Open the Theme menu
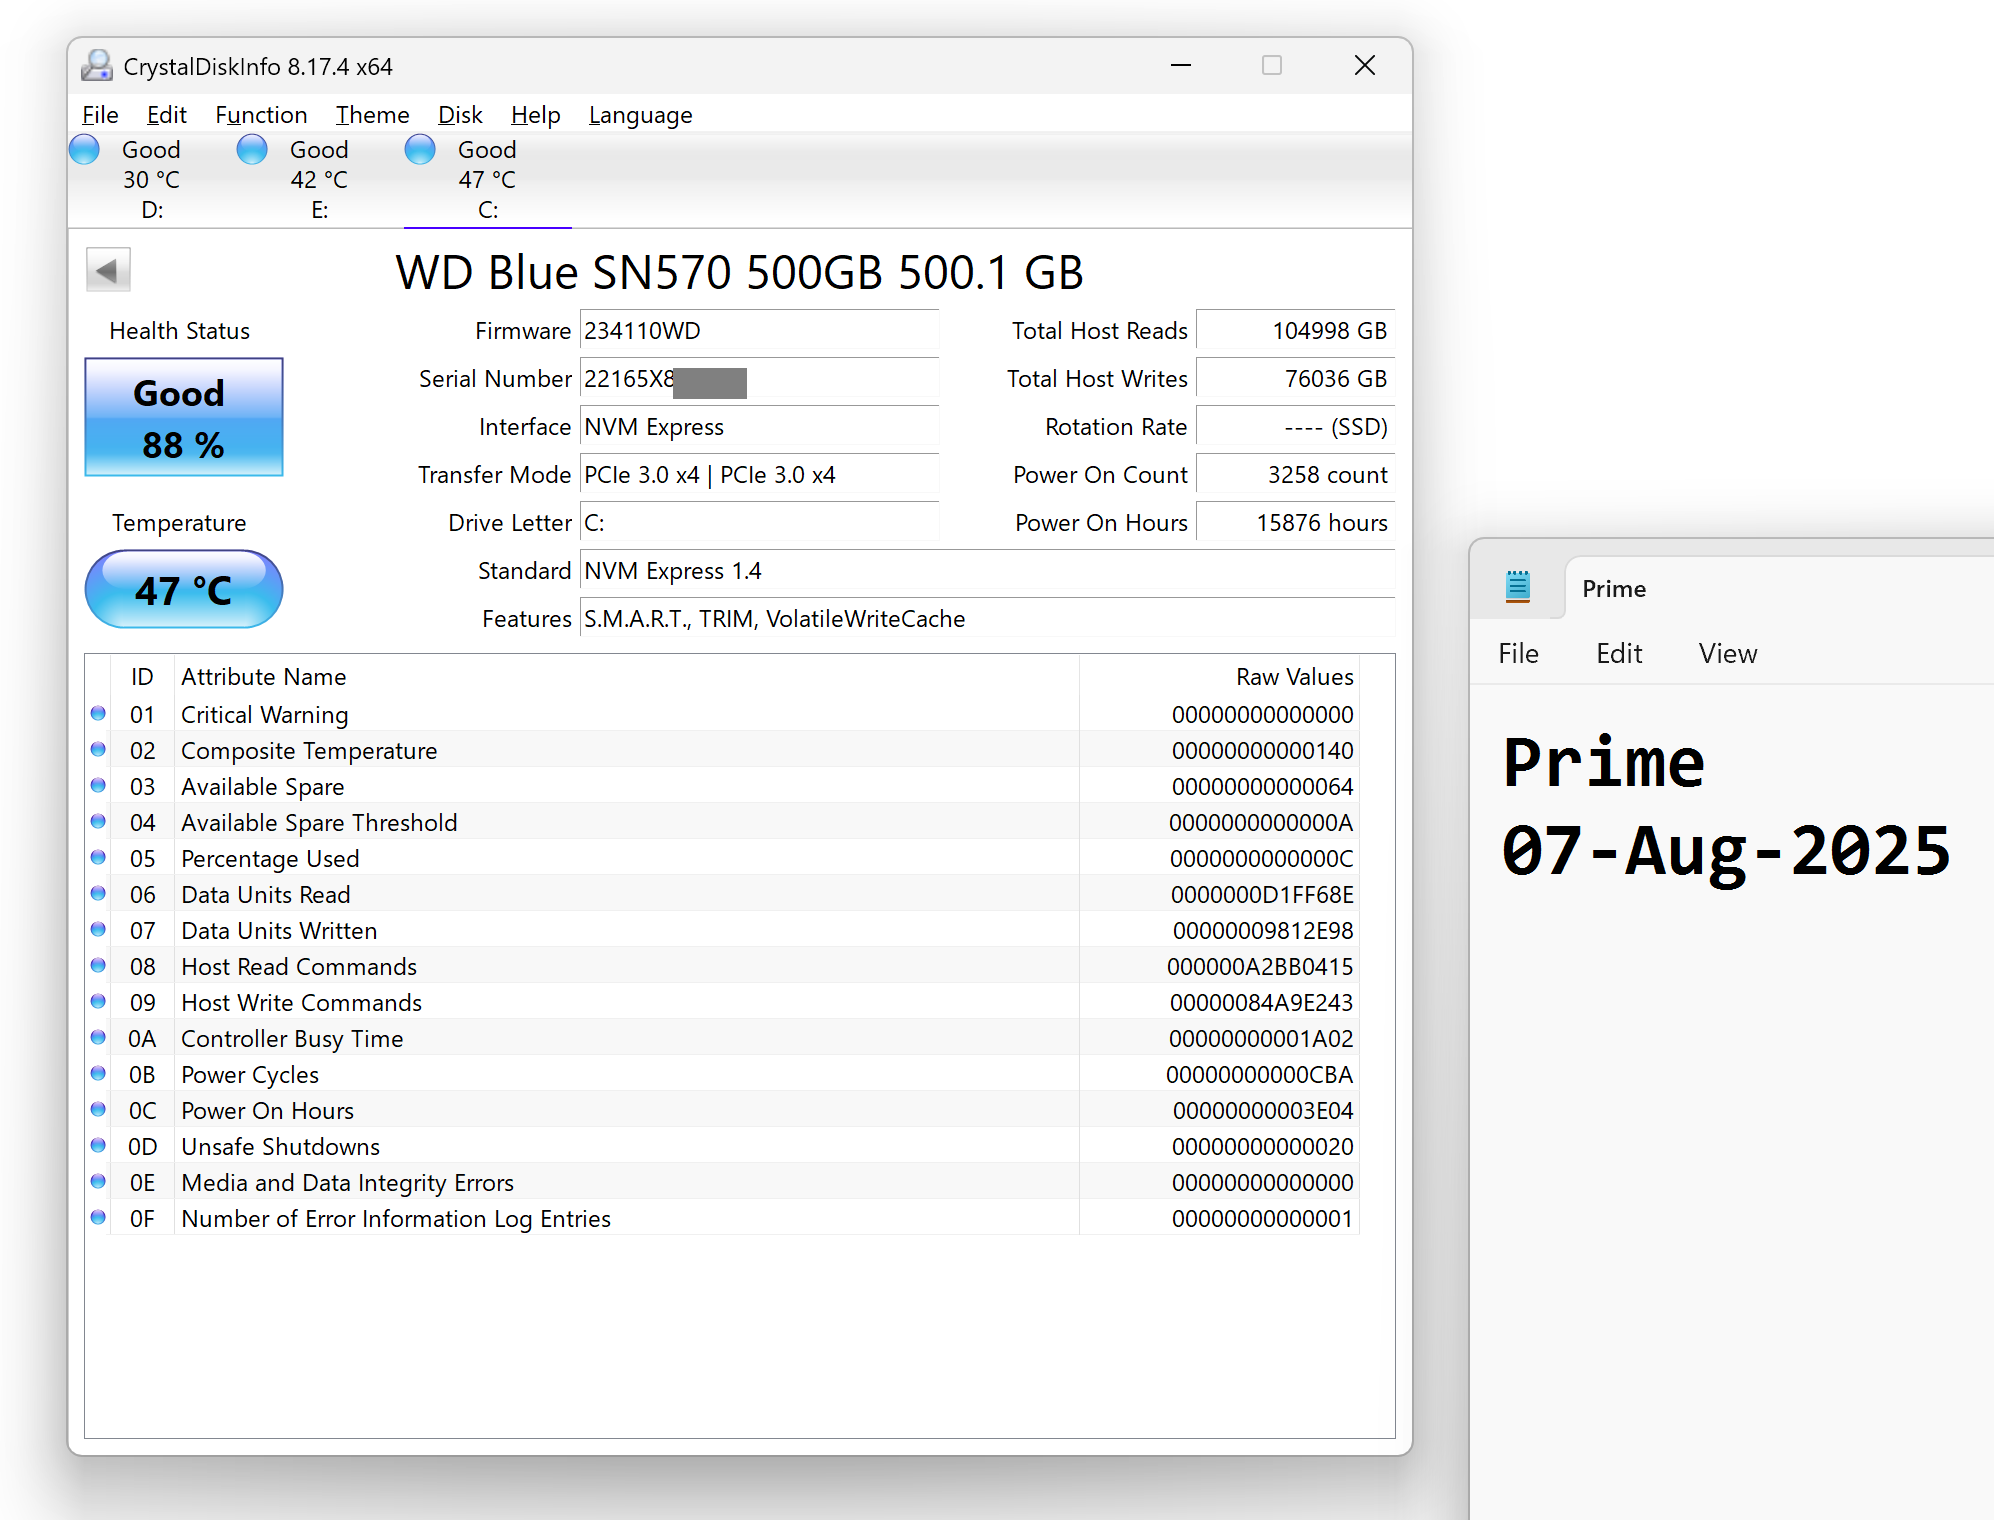Image resolution: width=1994 pixels, height=1520 pixels. coord(372,115)
